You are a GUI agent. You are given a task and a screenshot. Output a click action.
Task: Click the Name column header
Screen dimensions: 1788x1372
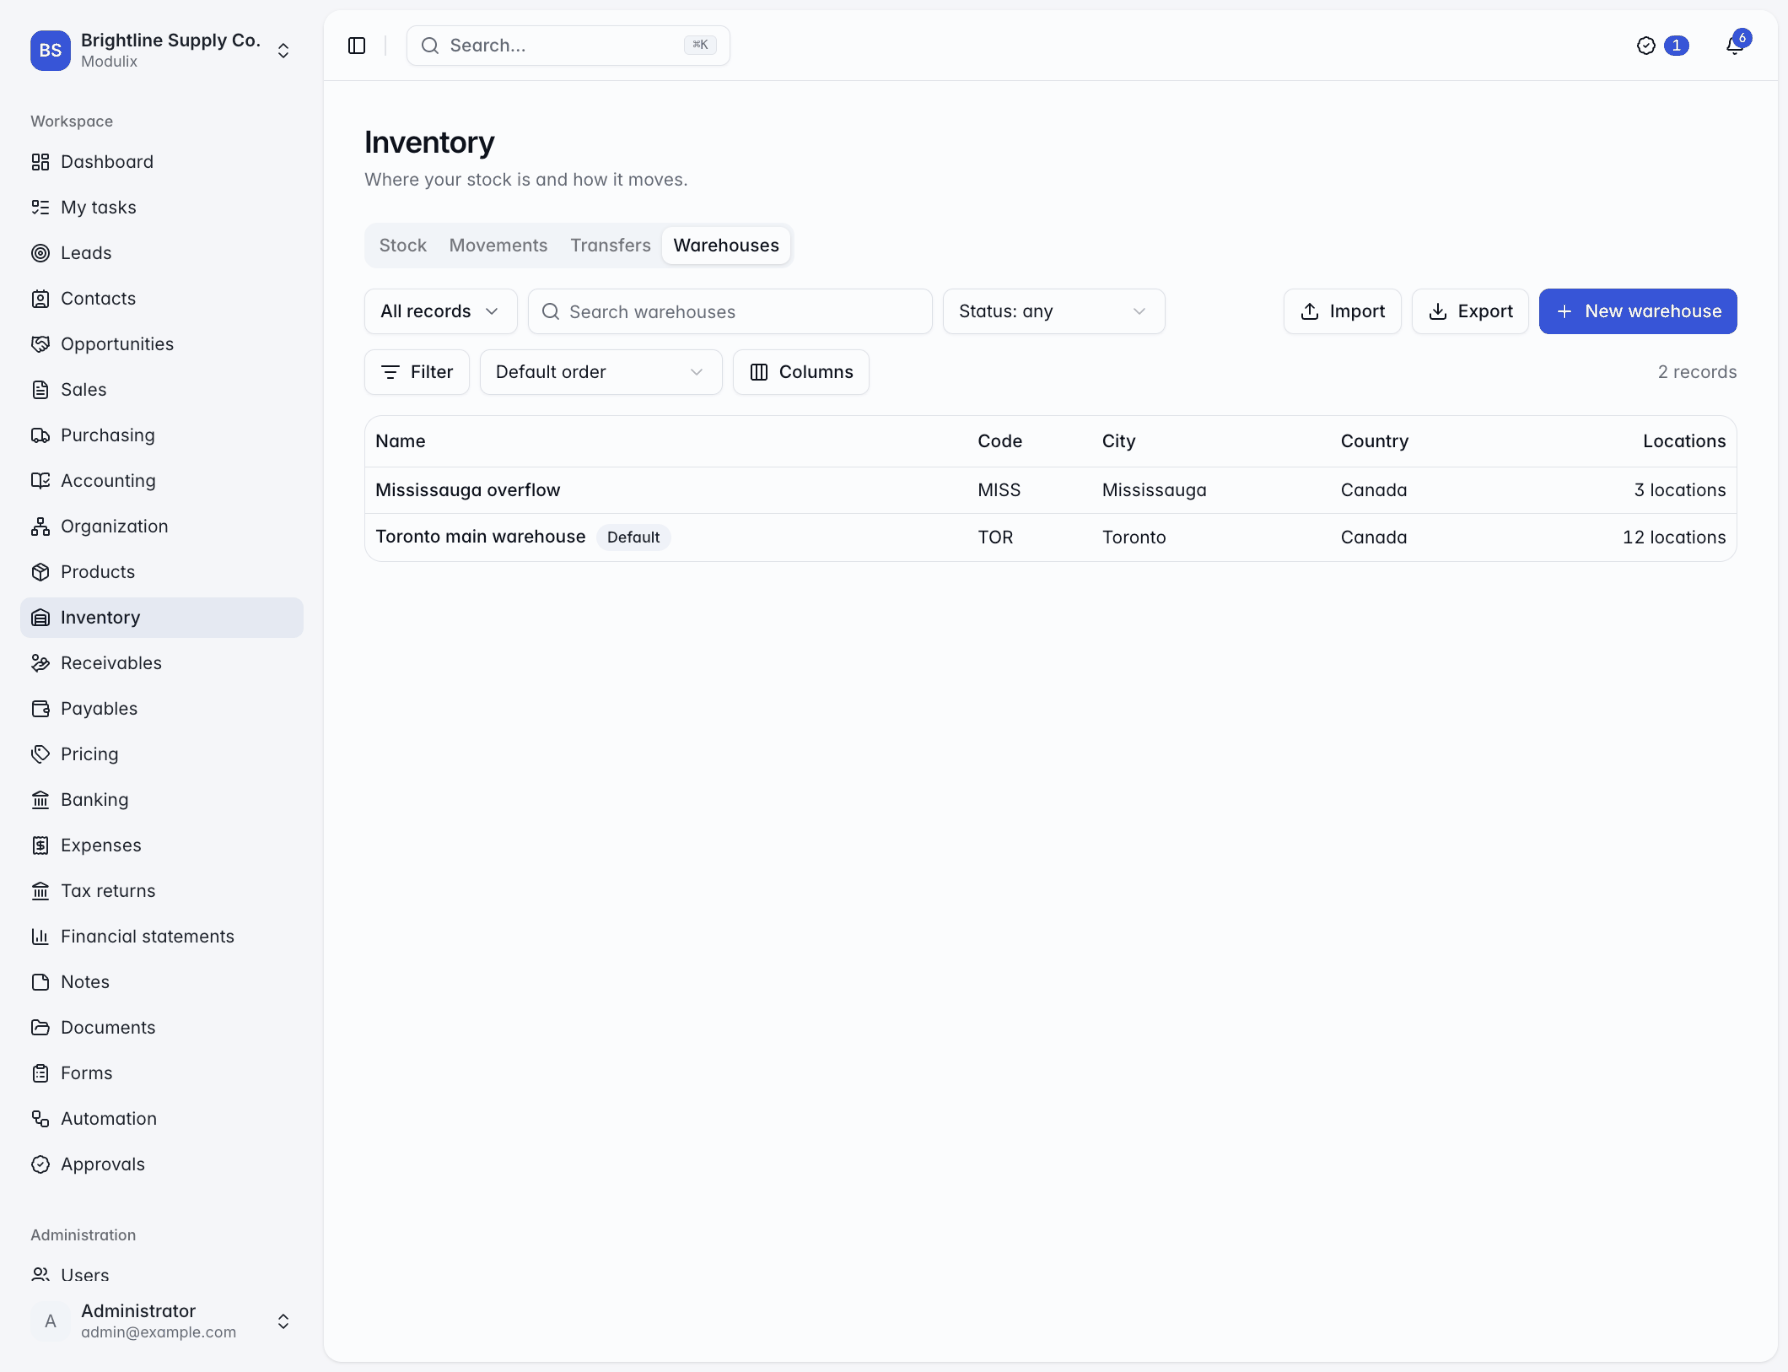click(400, 441)
